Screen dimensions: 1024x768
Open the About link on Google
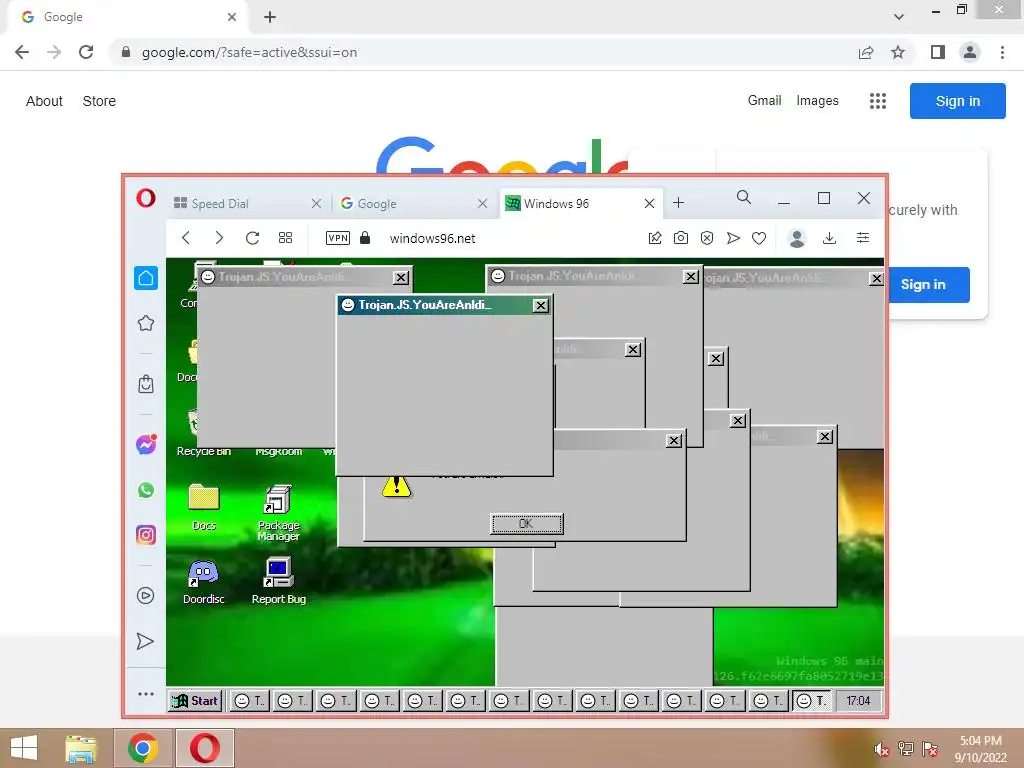tap(44, 101)
